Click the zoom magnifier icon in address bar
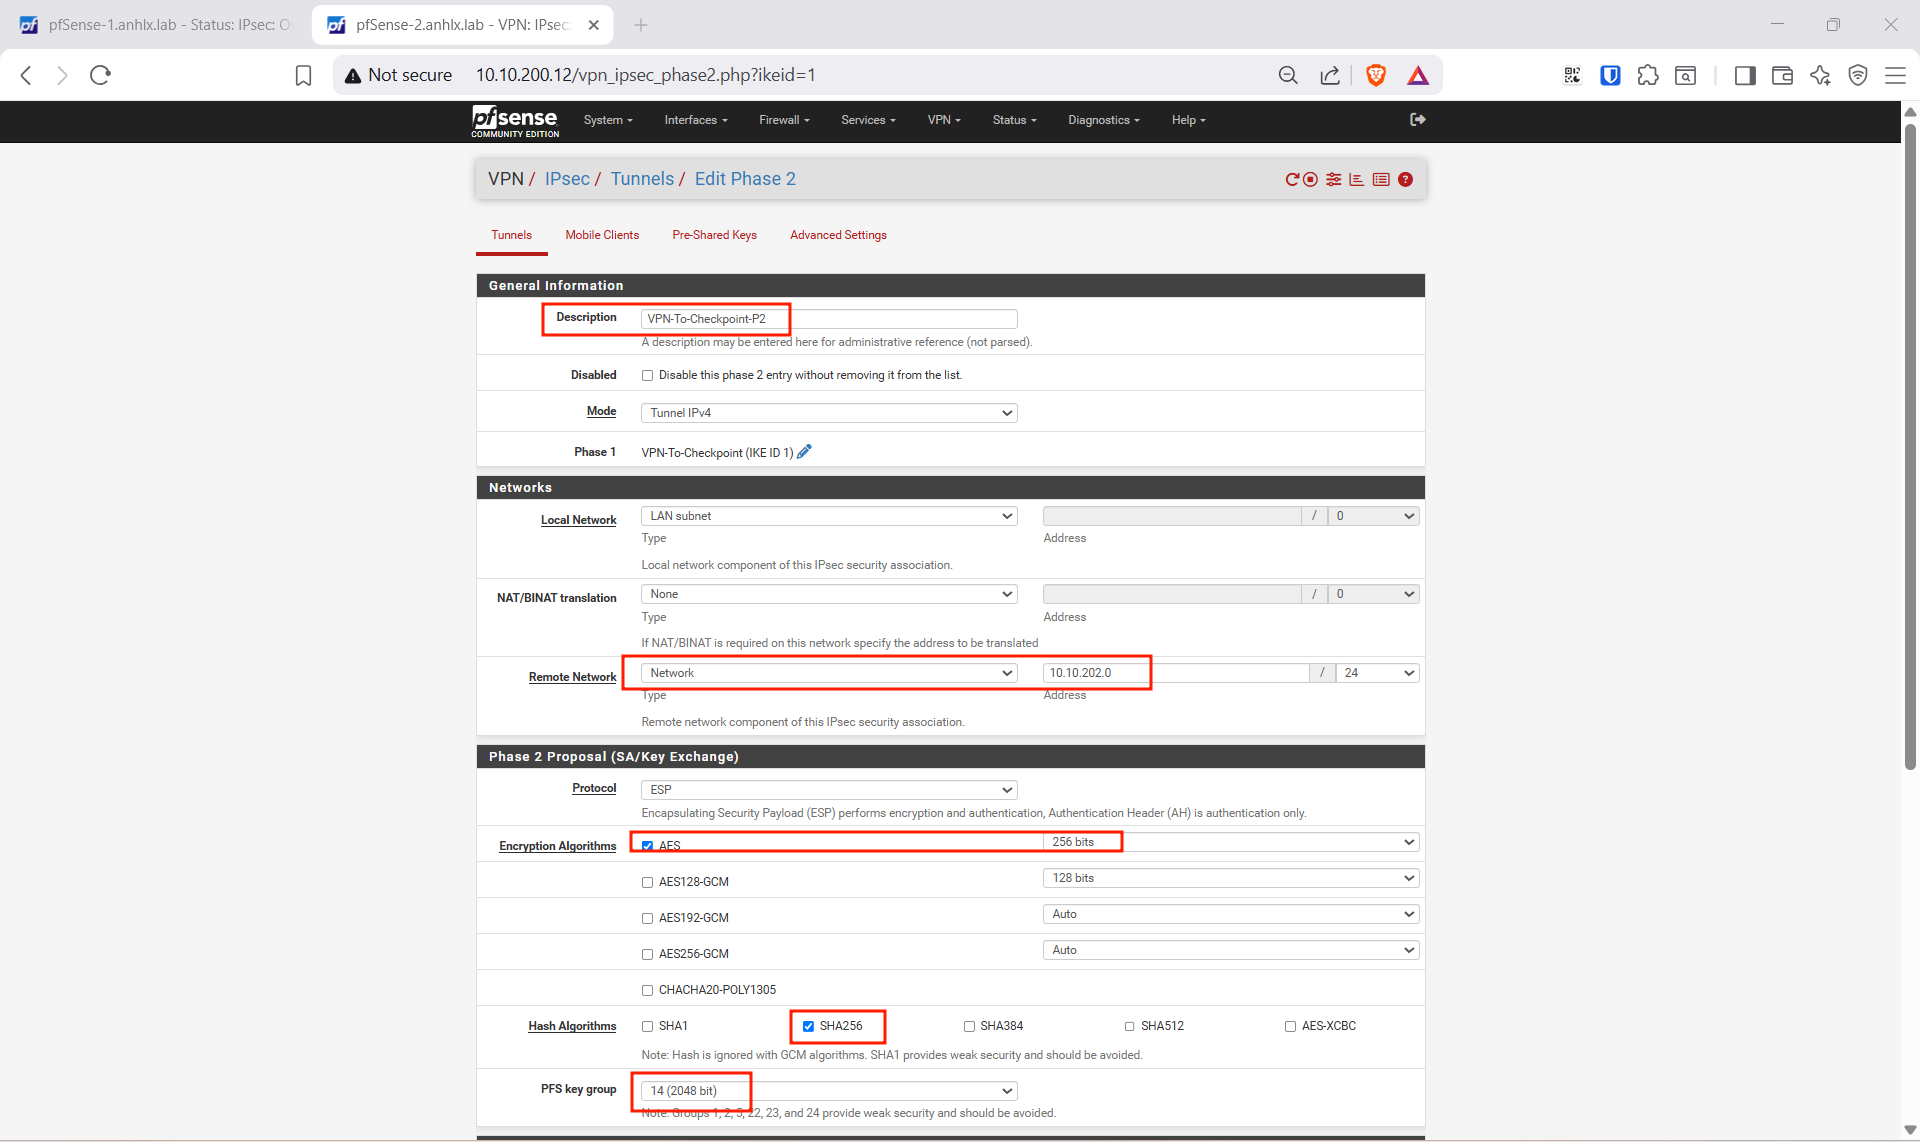 pos(1288,75)
